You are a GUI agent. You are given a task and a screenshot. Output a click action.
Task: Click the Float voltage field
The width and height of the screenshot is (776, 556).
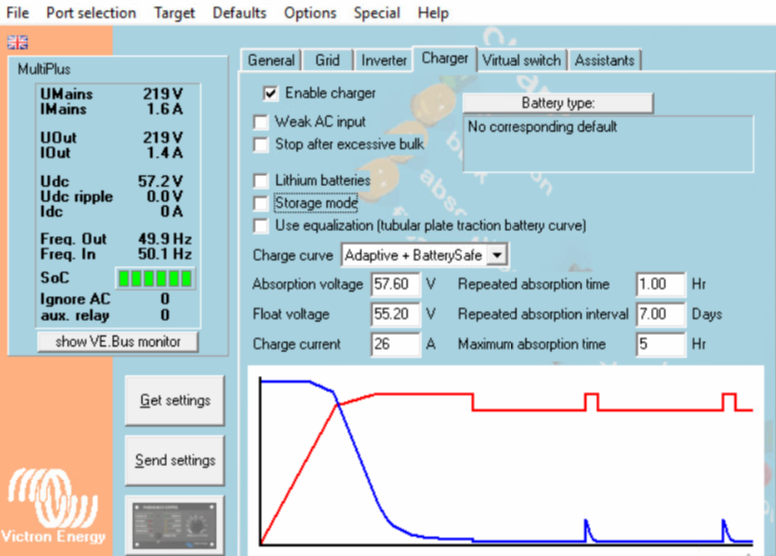pos(395,314)
